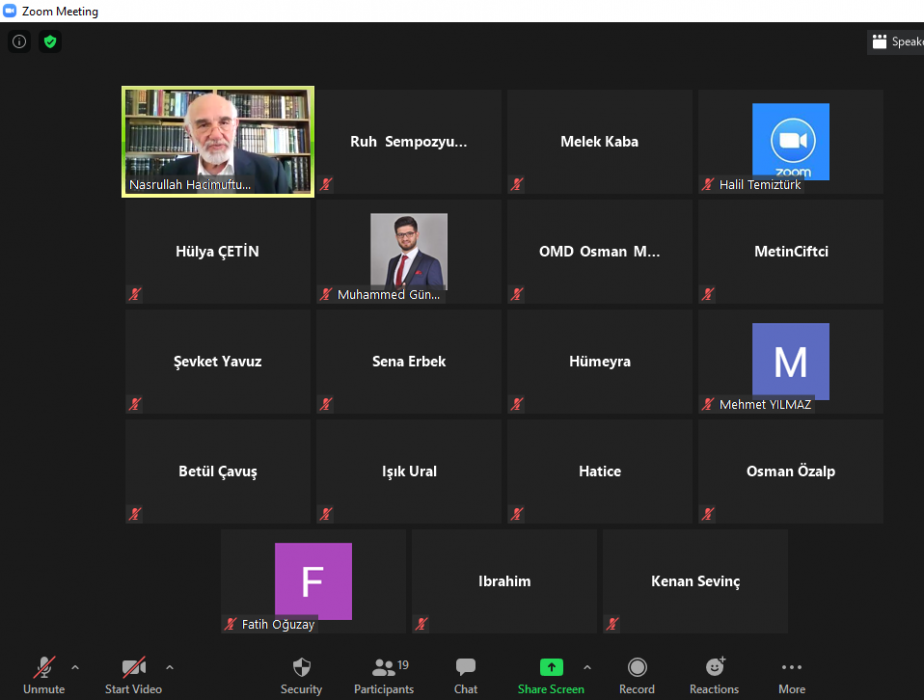Expand video options arrow next to Start Video
Image resolution: width=924 pixels, height=700 pixels.
click(170, 668)
